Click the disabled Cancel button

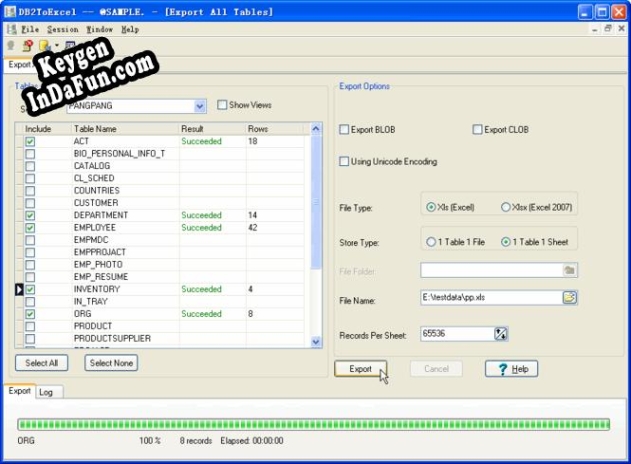tap(436, 369)
